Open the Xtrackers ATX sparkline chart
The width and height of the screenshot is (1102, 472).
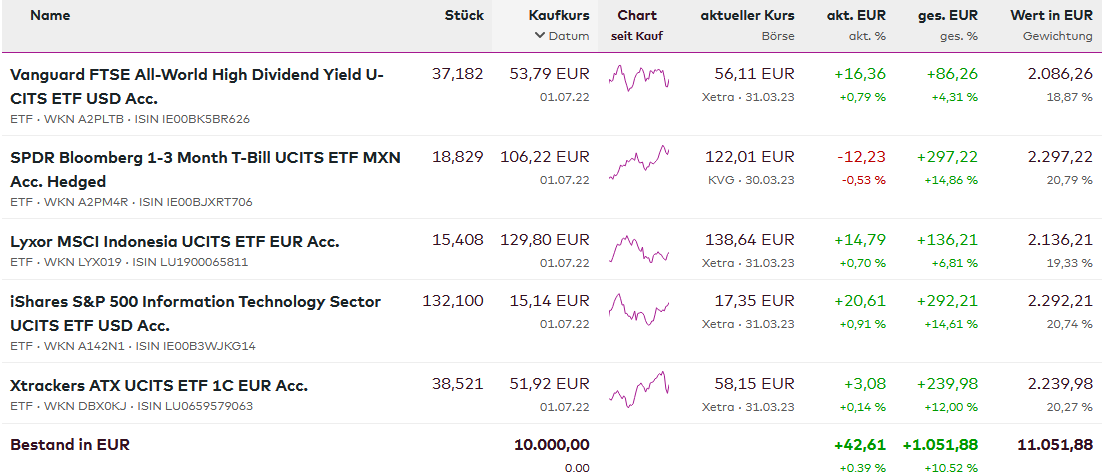638,388
